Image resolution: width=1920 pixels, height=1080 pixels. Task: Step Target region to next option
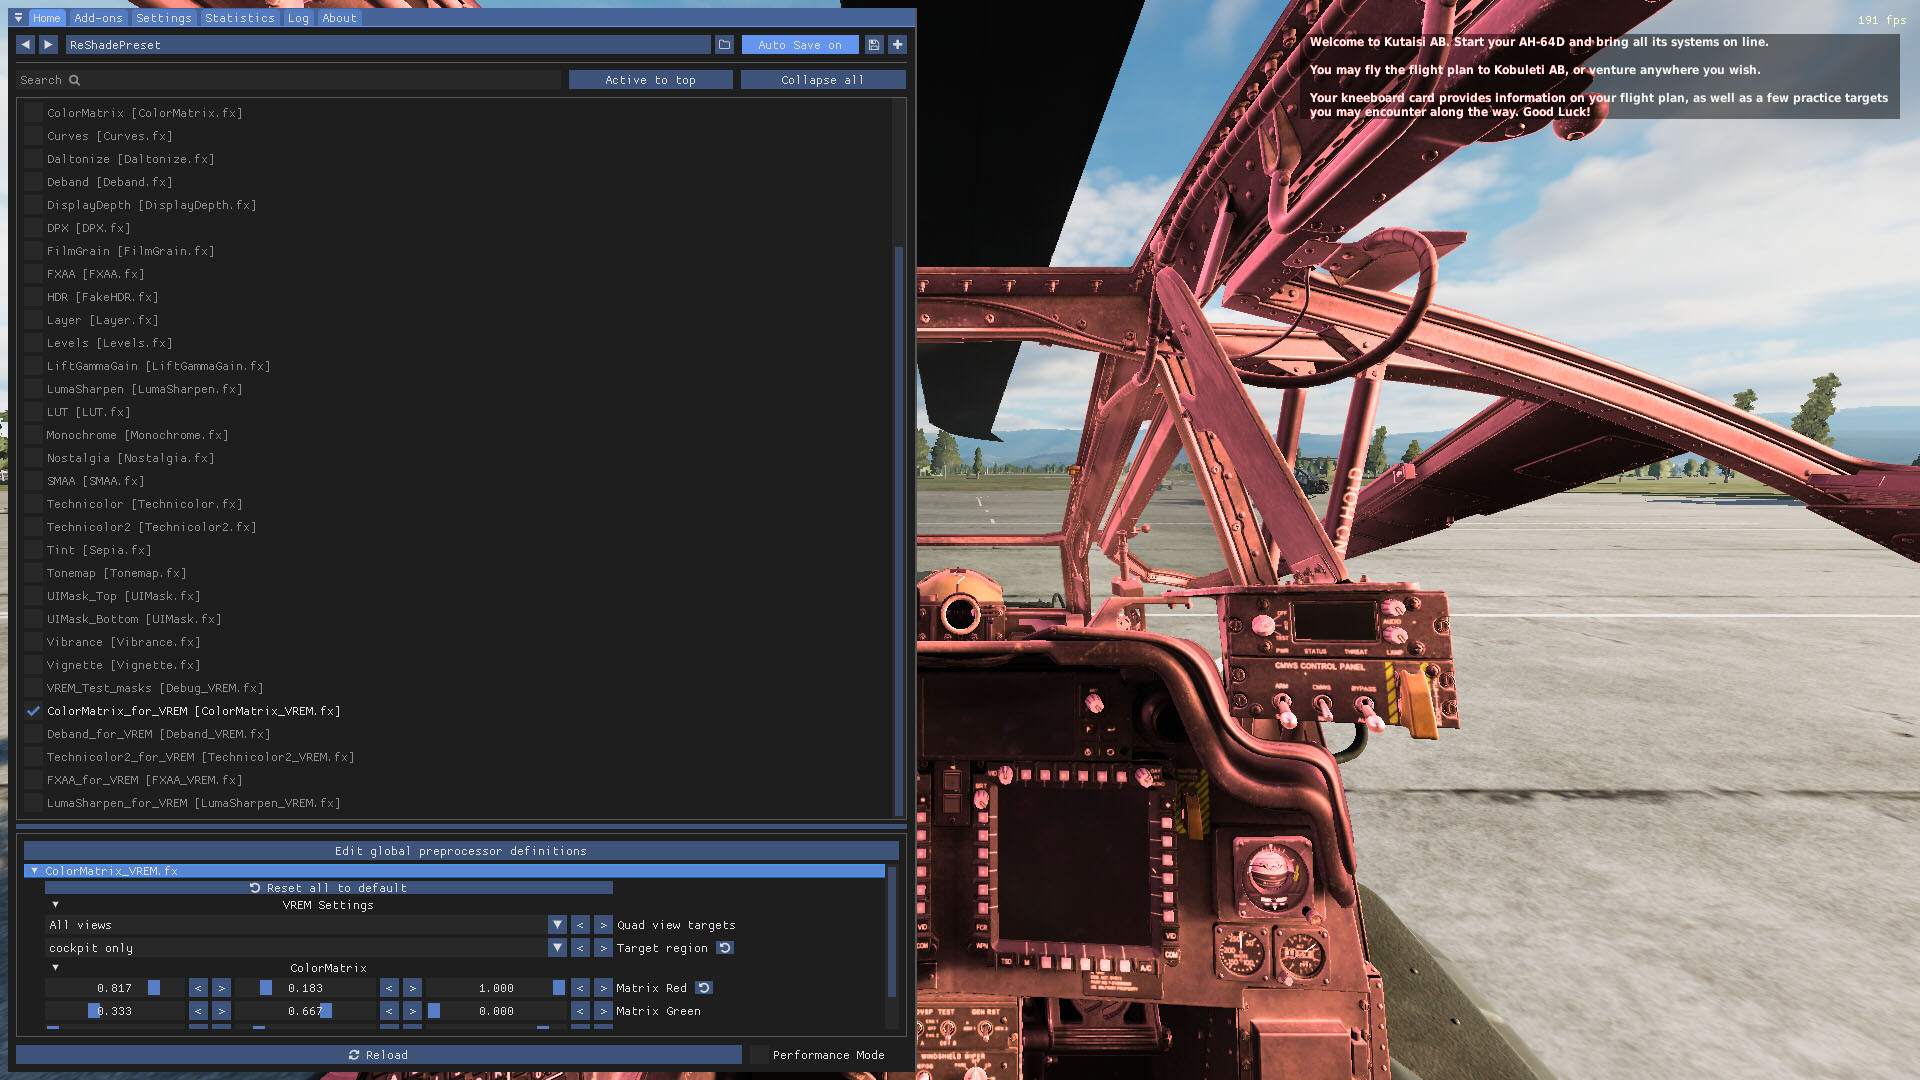603,948
